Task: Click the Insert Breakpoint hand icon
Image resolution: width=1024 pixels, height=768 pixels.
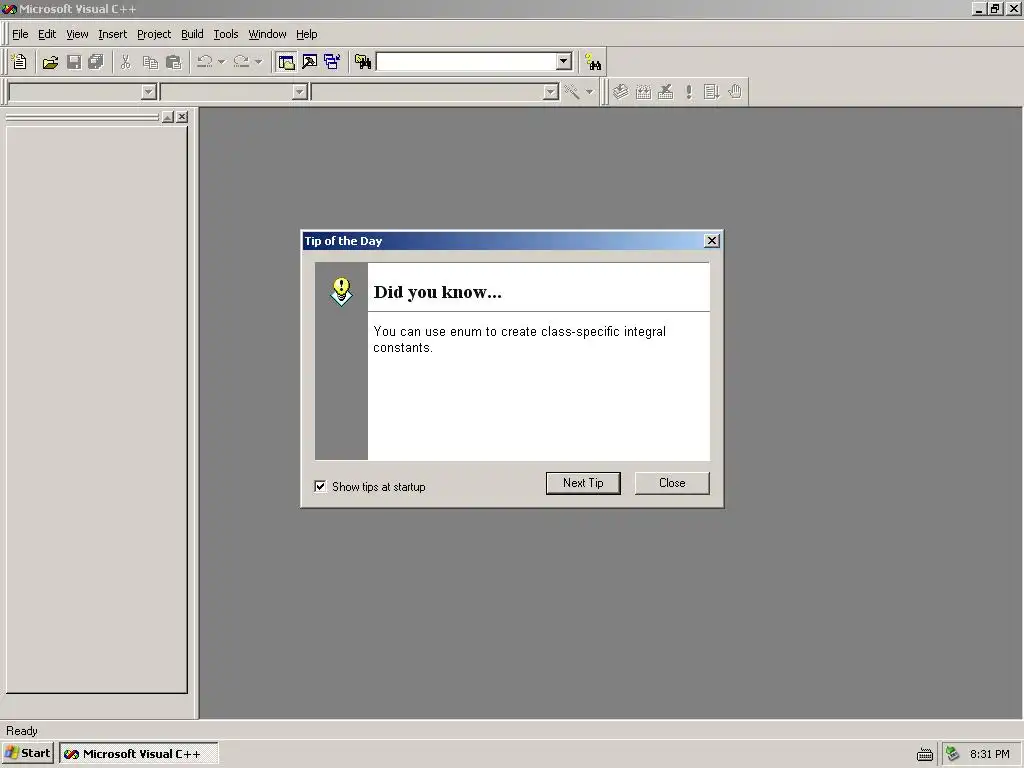Action: click(735, 92)
